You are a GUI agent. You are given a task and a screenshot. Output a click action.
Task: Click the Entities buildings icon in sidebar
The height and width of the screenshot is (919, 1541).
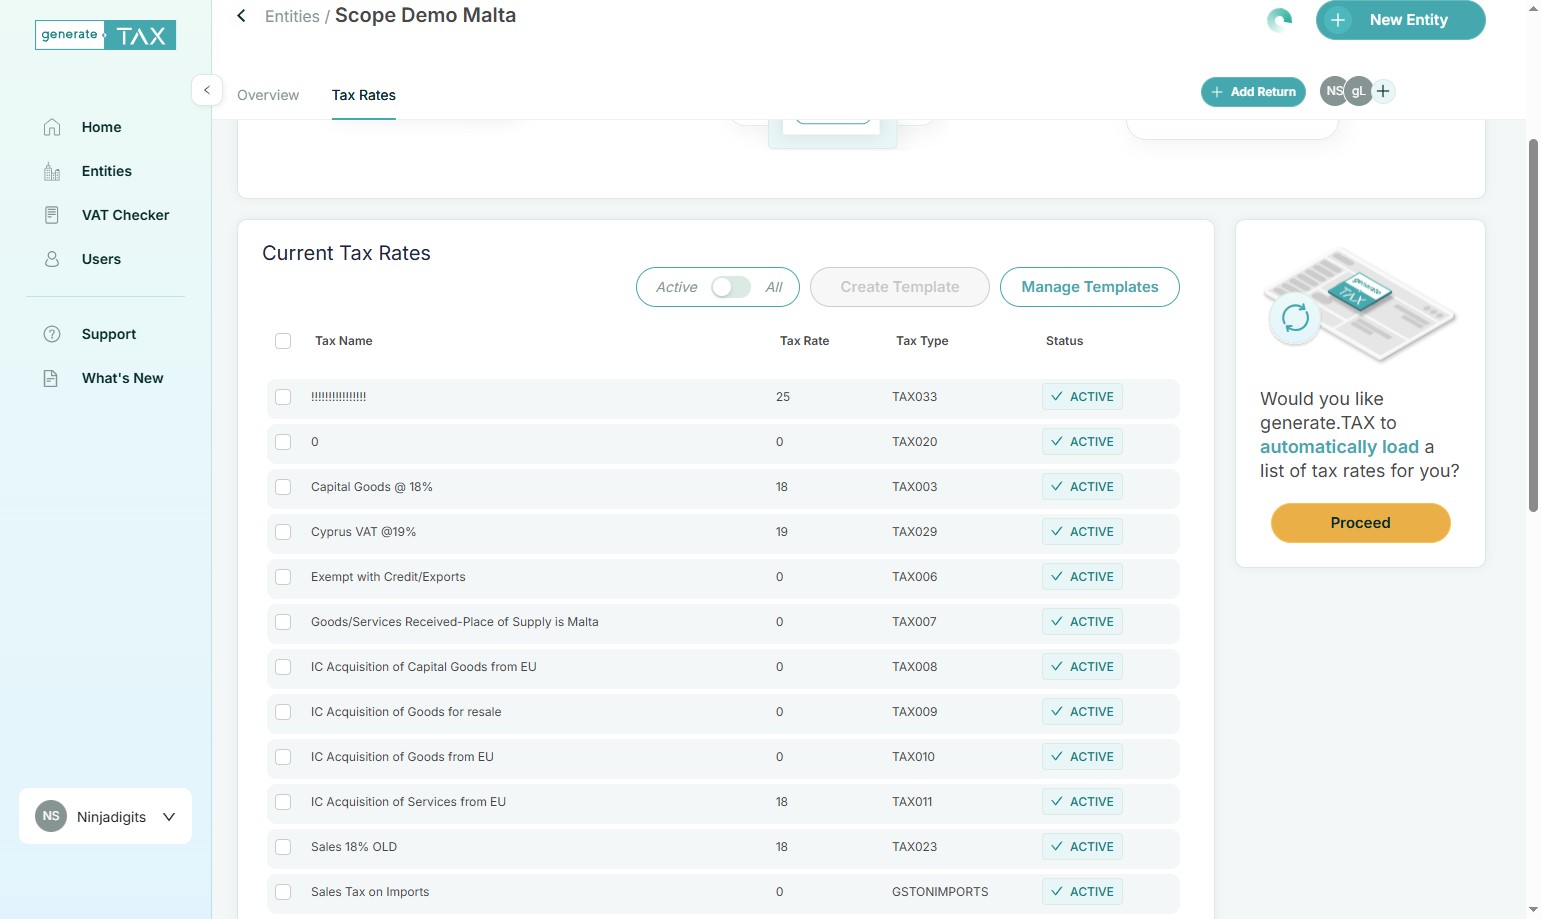(x=52, y=171)
